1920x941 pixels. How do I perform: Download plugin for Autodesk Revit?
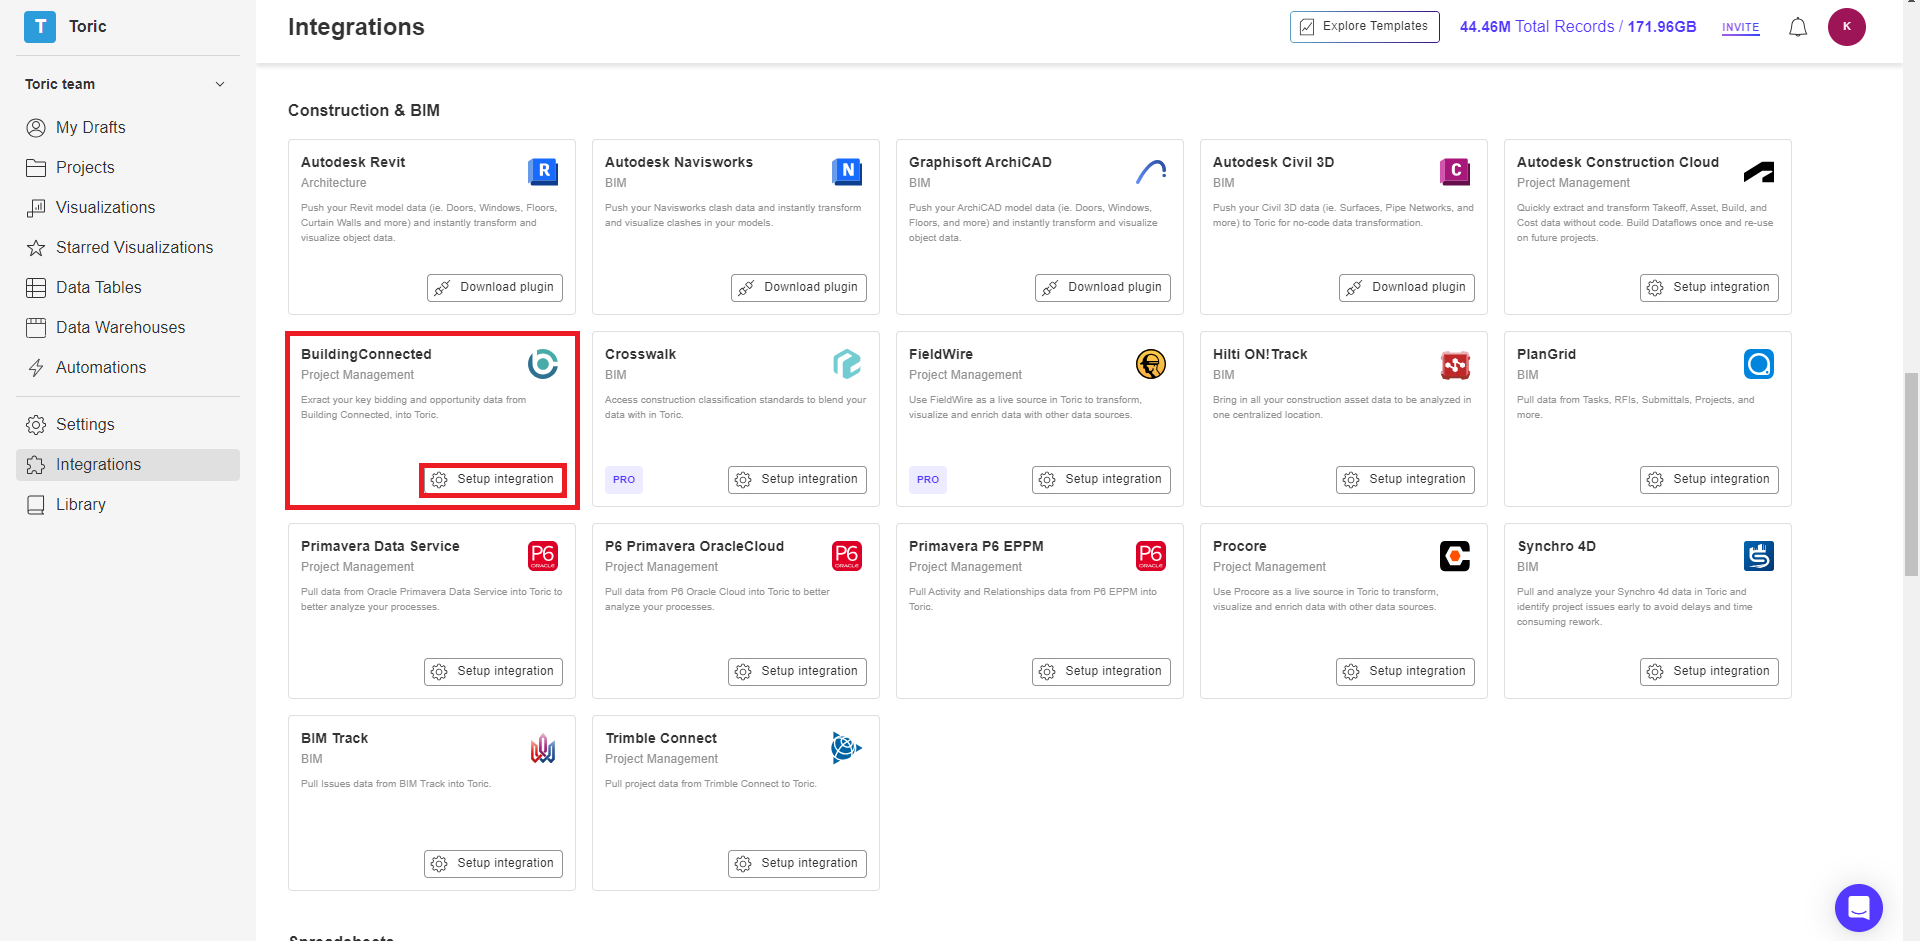(x=495, y=287)
